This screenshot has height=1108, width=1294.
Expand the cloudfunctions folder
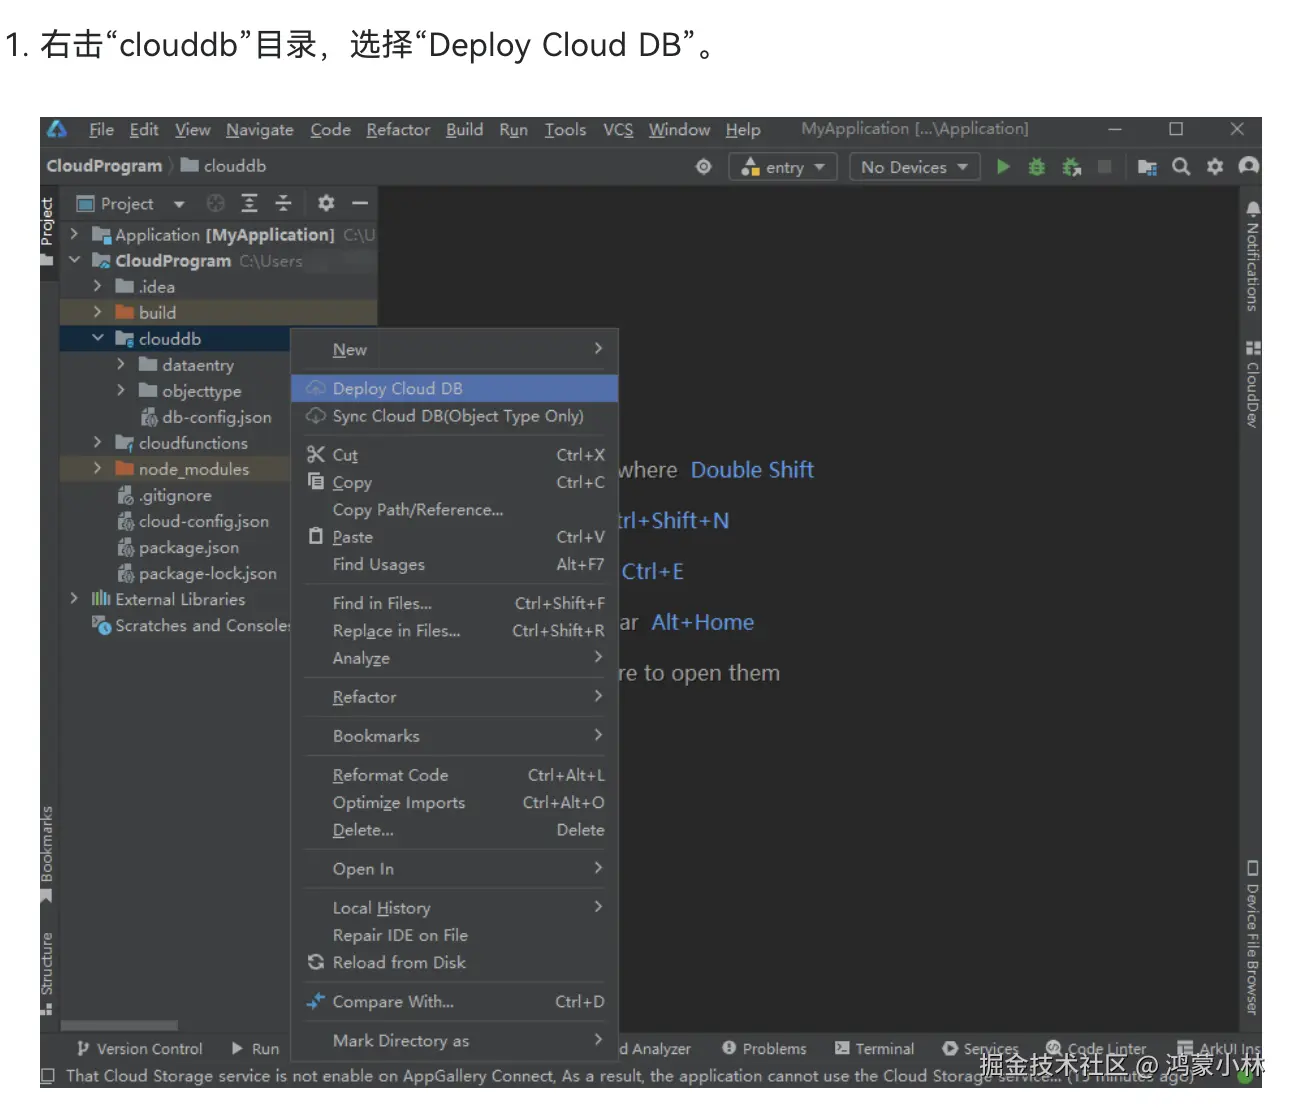coord(98,442)
